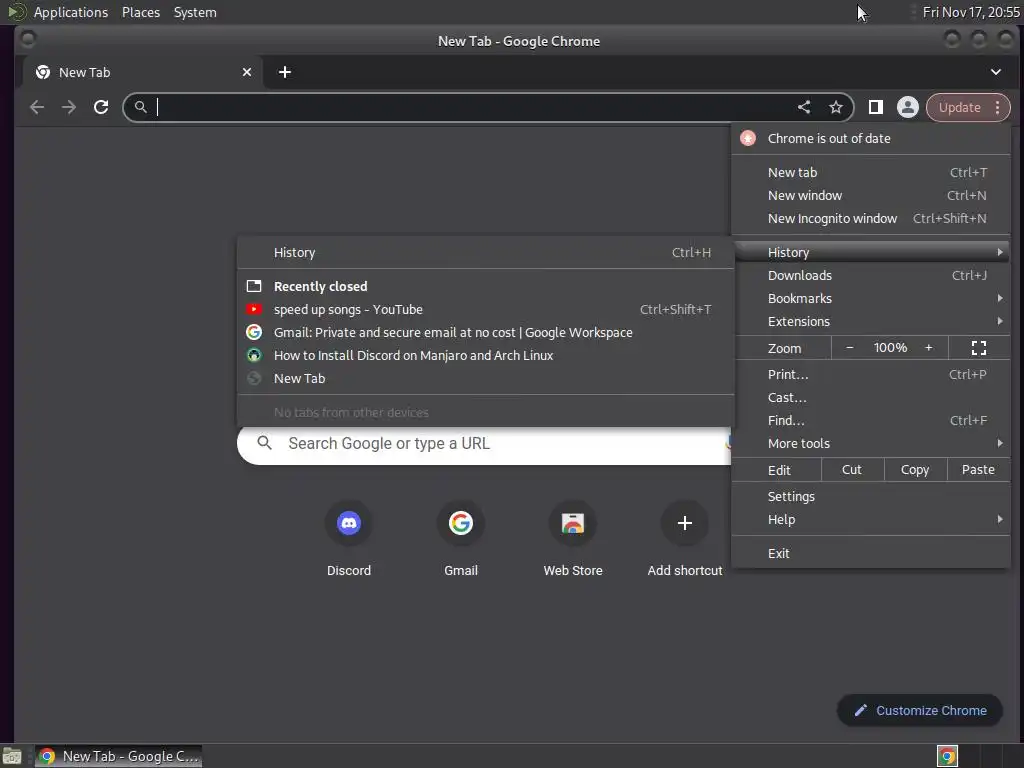Click the Discord shortcut icon

coord(349,523)
